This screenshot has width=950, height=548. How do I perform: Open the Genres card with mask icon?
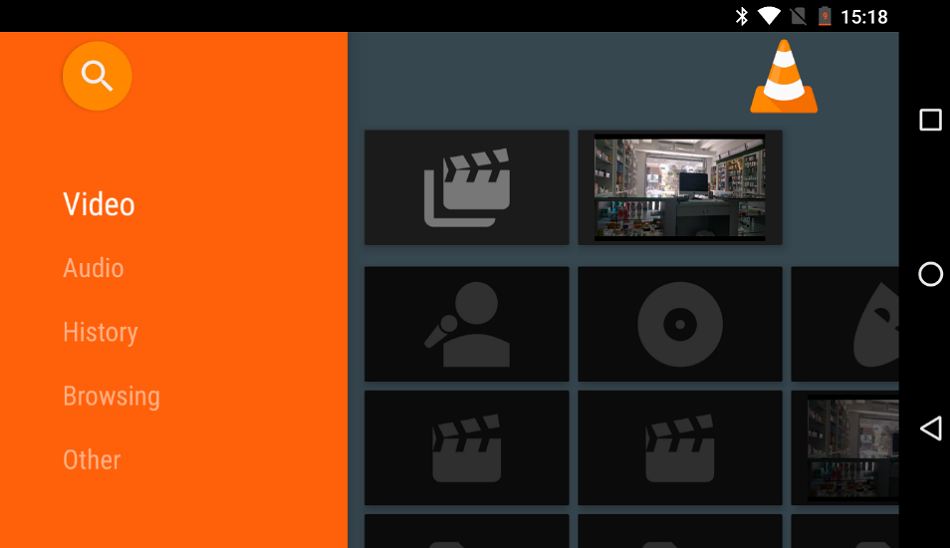845,324
